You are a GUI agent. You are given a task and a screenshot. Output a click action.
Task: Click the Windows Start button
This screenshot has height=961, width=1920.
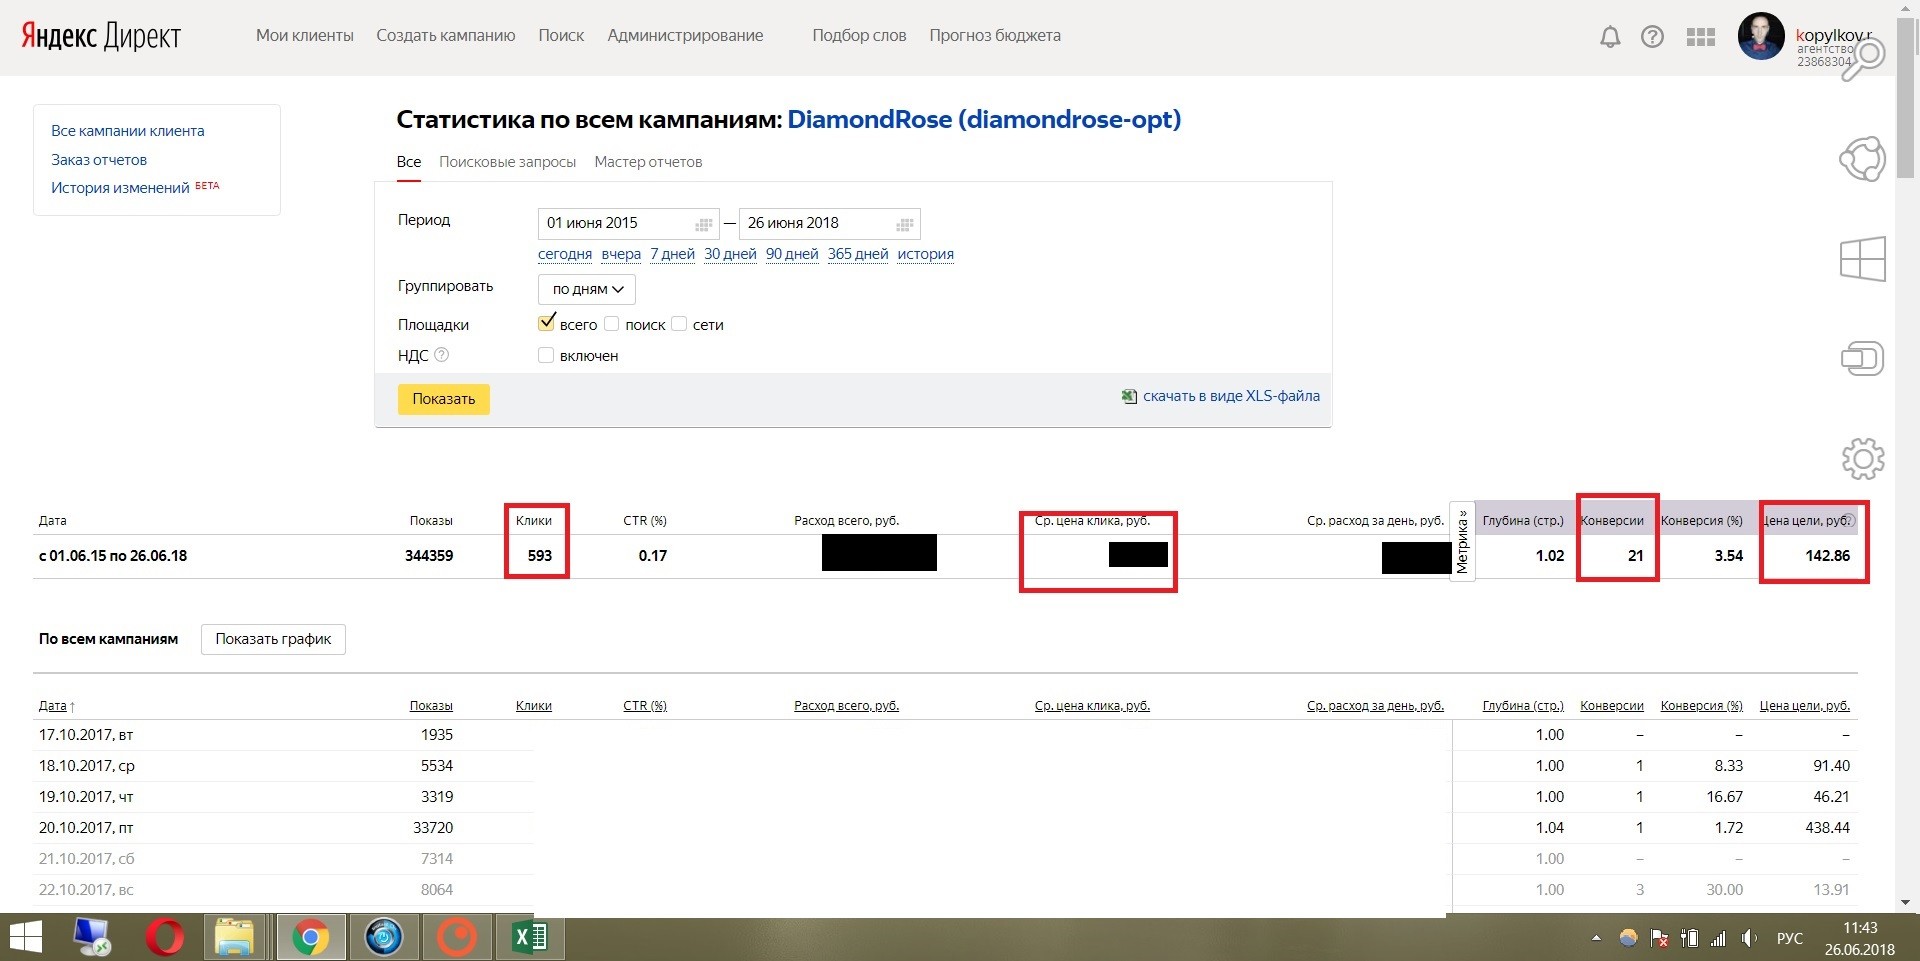(25, 938)
